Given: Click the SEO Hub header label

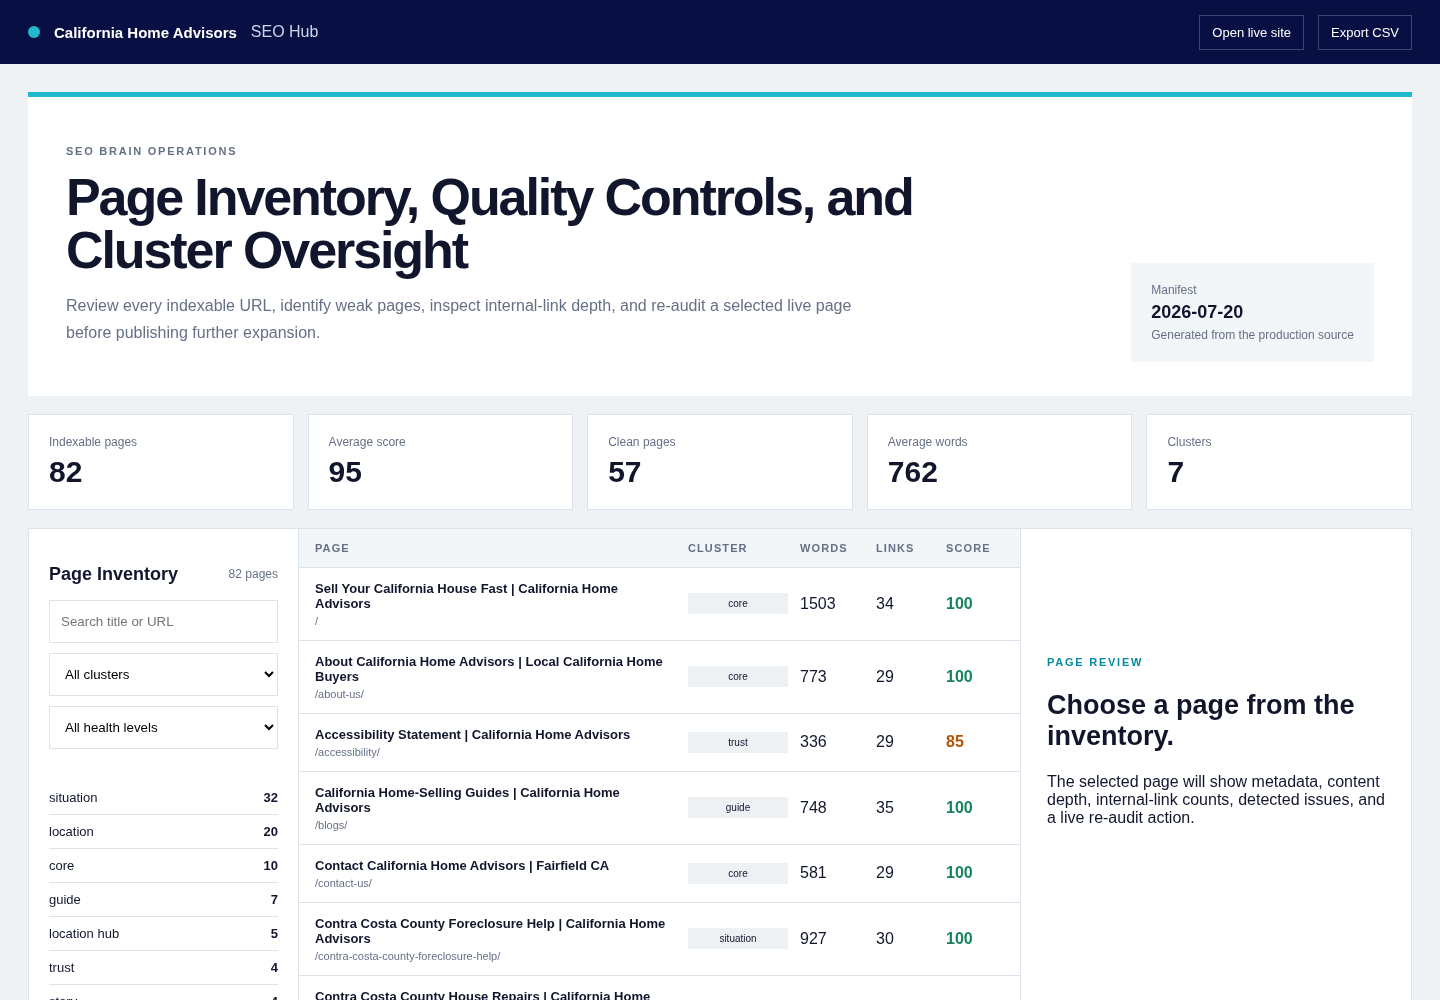Looking at the screenshot, I should 284,32.
